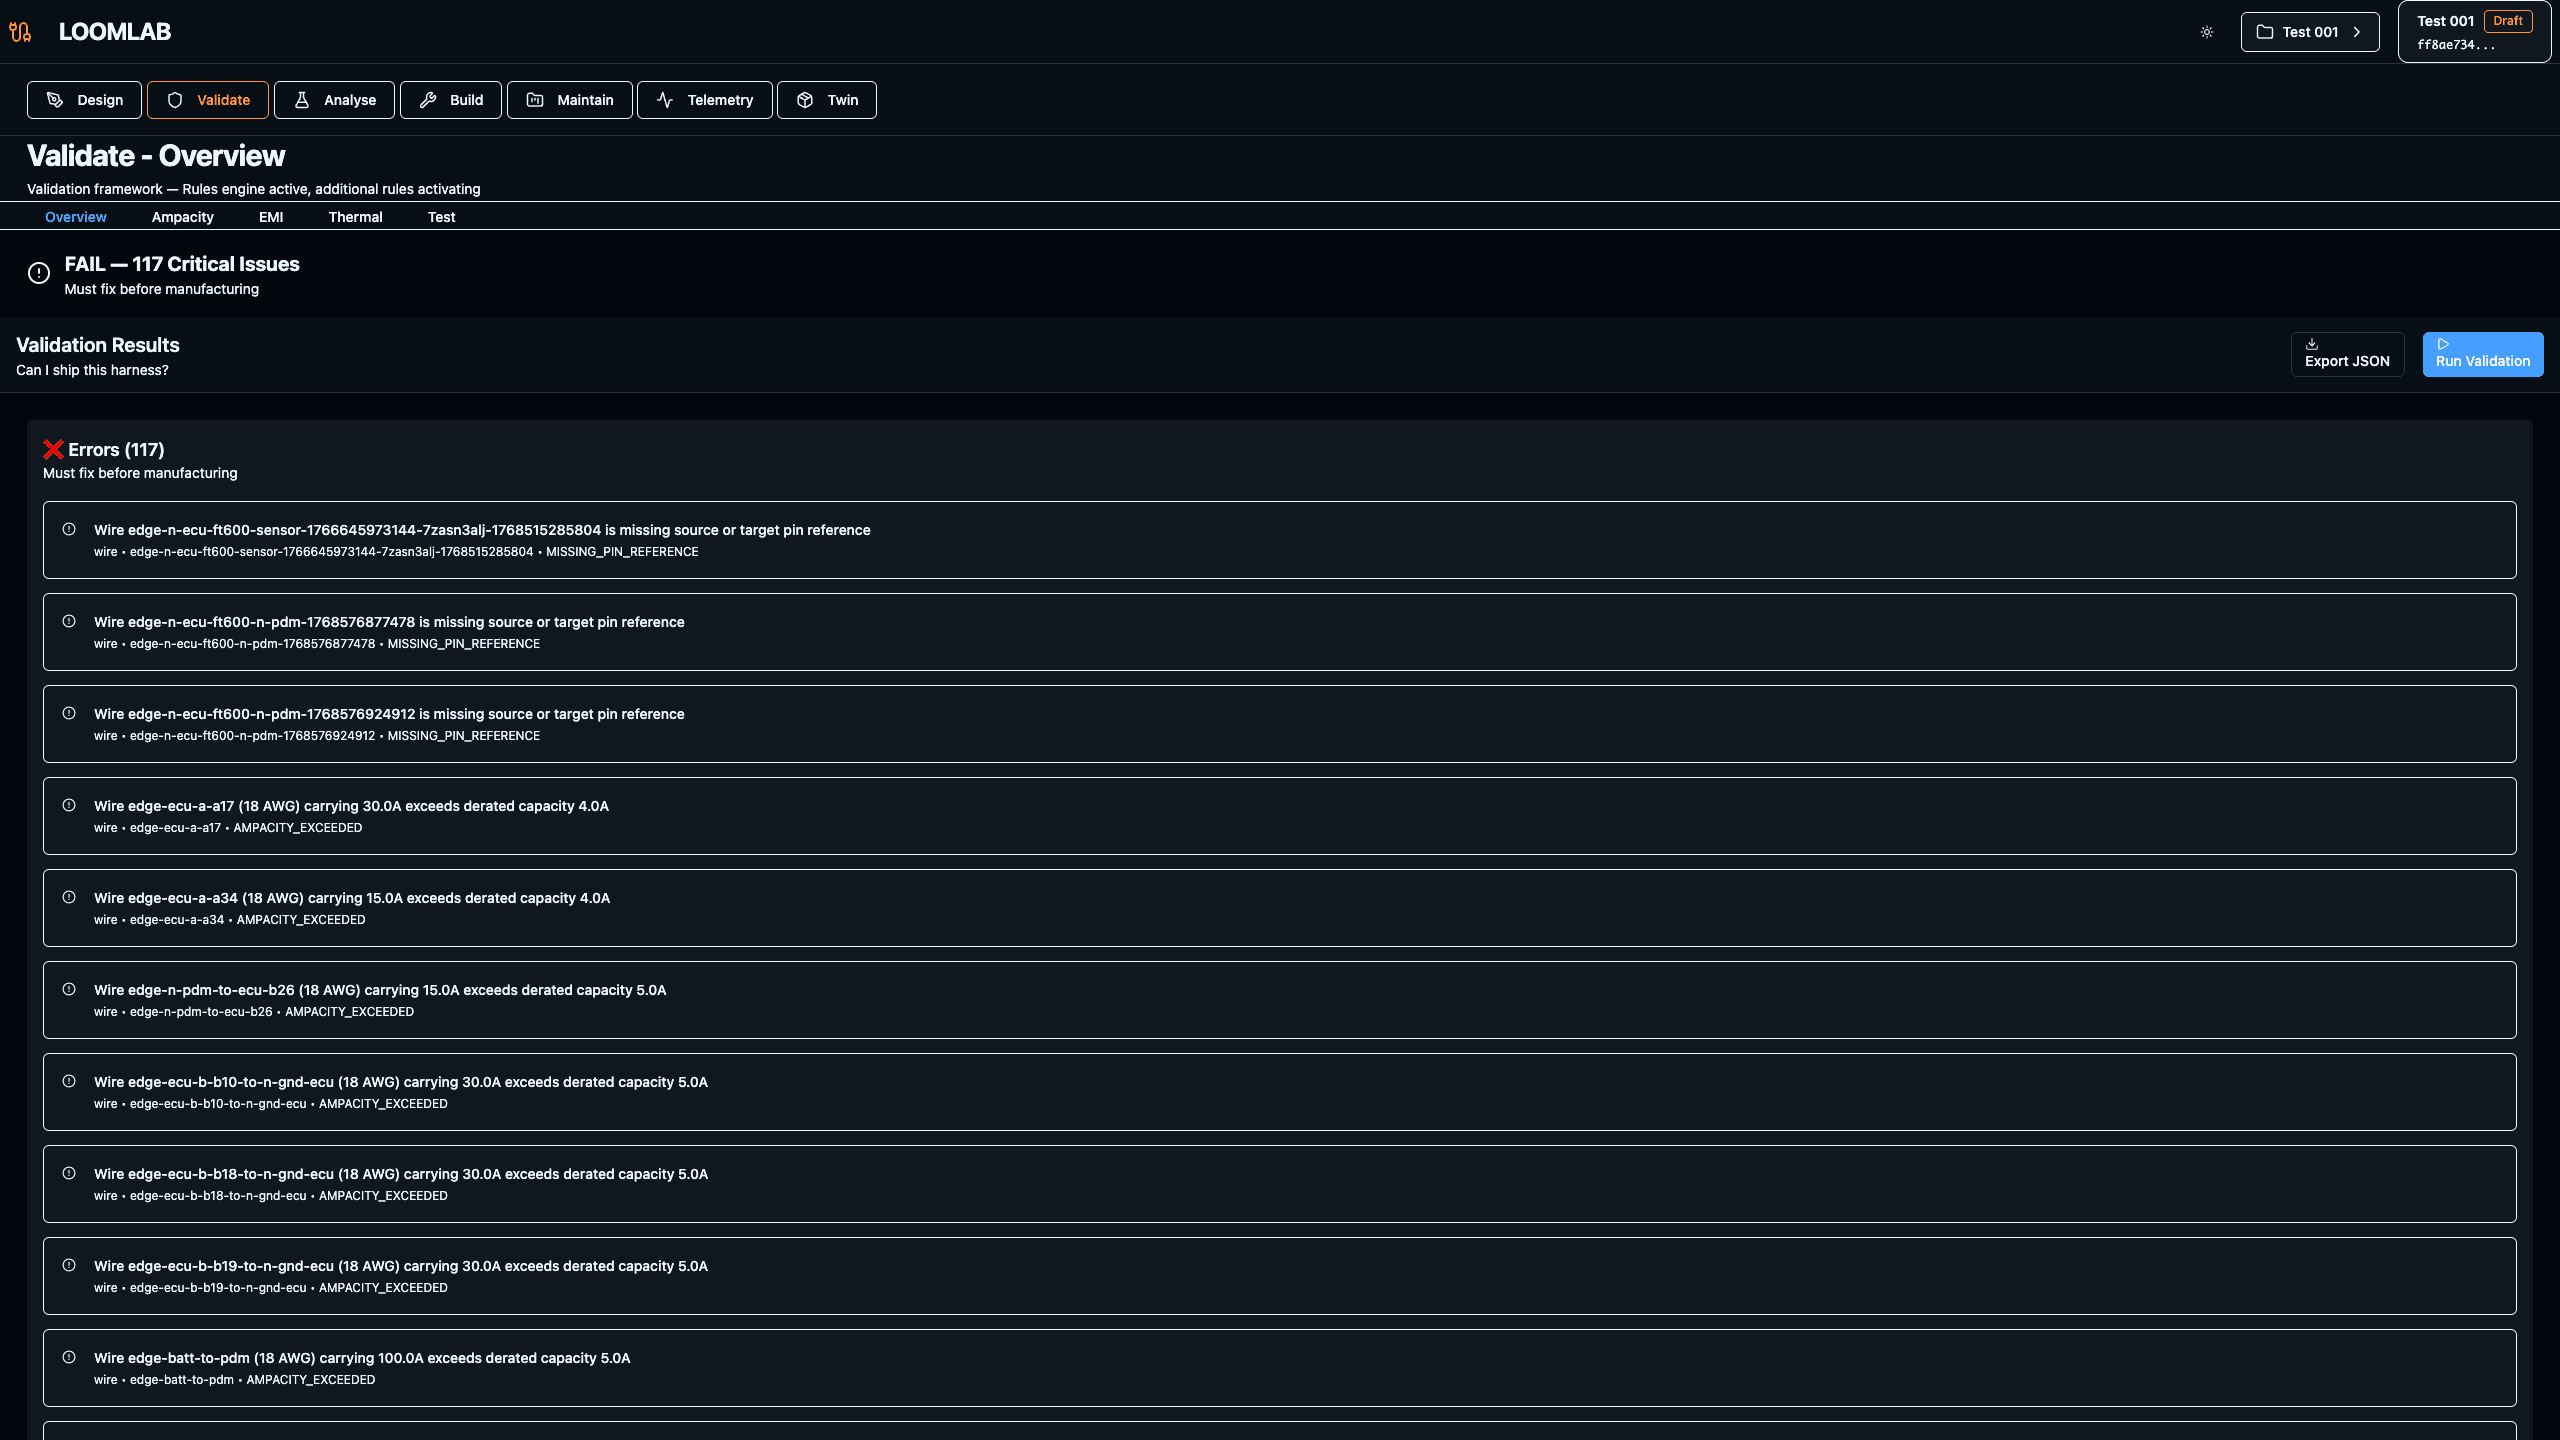The height and width of the screenshot is (1440, 2560).
Task: Click the Telemetry waveform icon
Action: click(x=666, y=99)
